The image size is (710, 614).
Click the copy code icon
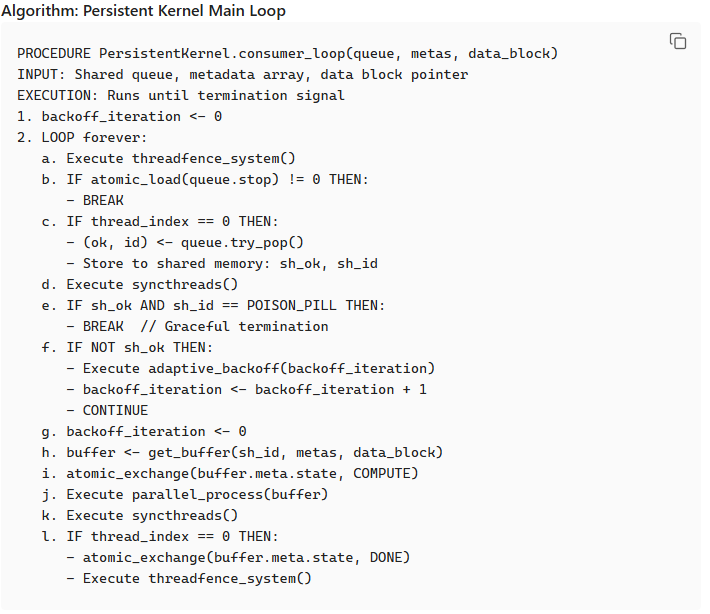coord(677,41)
